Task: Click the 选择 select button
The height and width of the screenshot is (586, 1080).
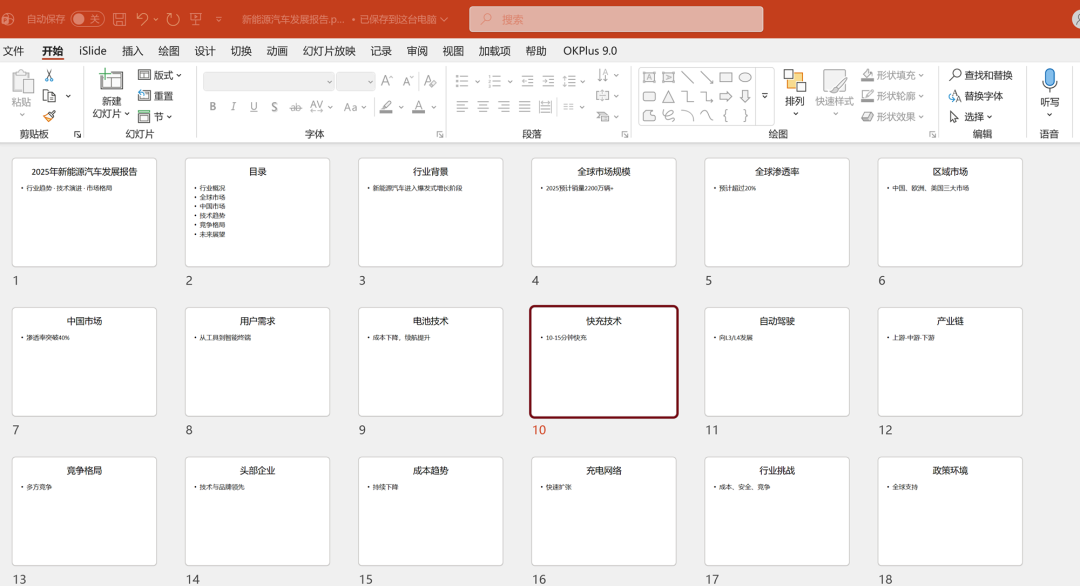Action: click(971, 116)
